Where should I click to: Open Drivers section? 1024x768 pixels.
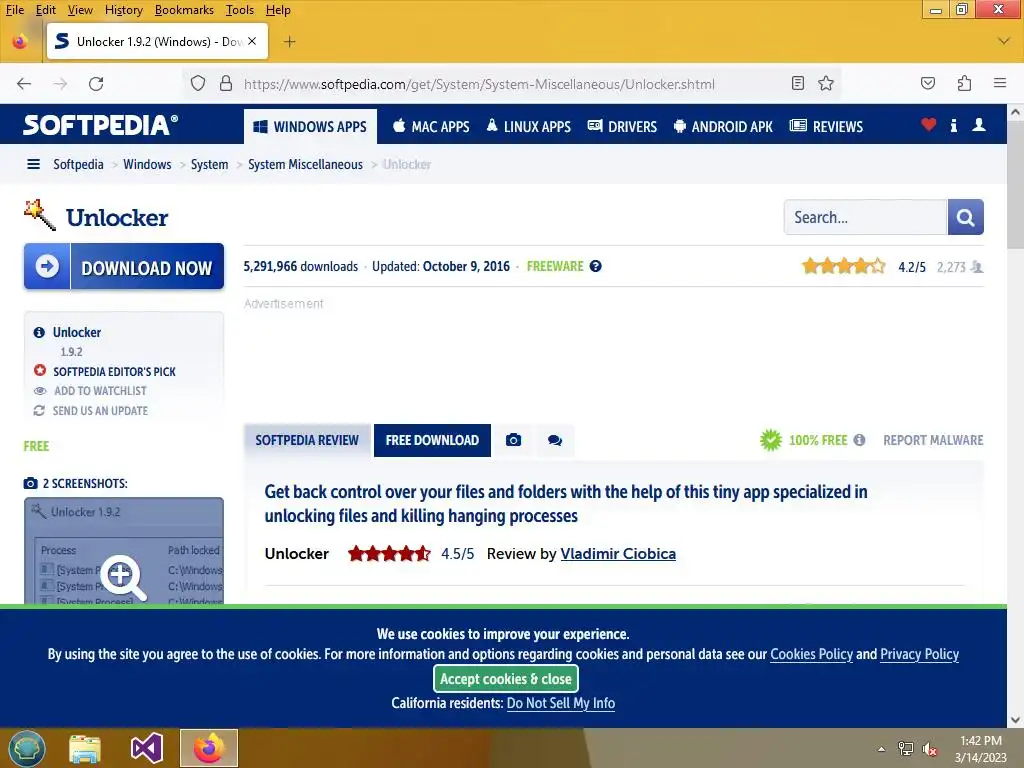pyautogui.click(x=622, y=127)
